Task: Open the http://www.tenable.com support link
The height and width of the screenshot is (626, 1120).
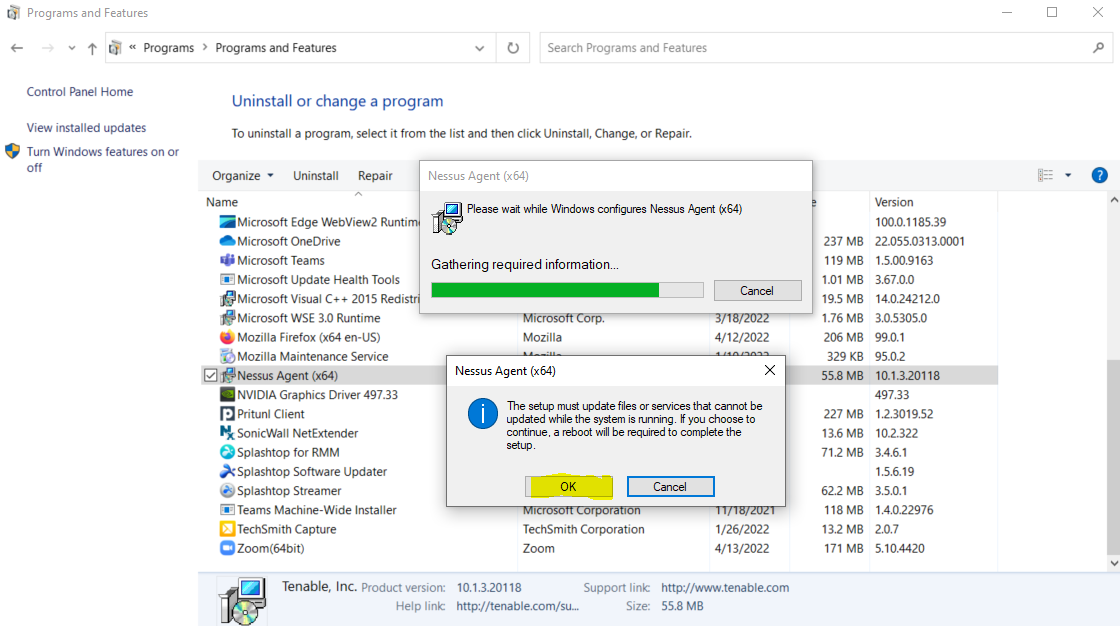Action: (725, 587)
